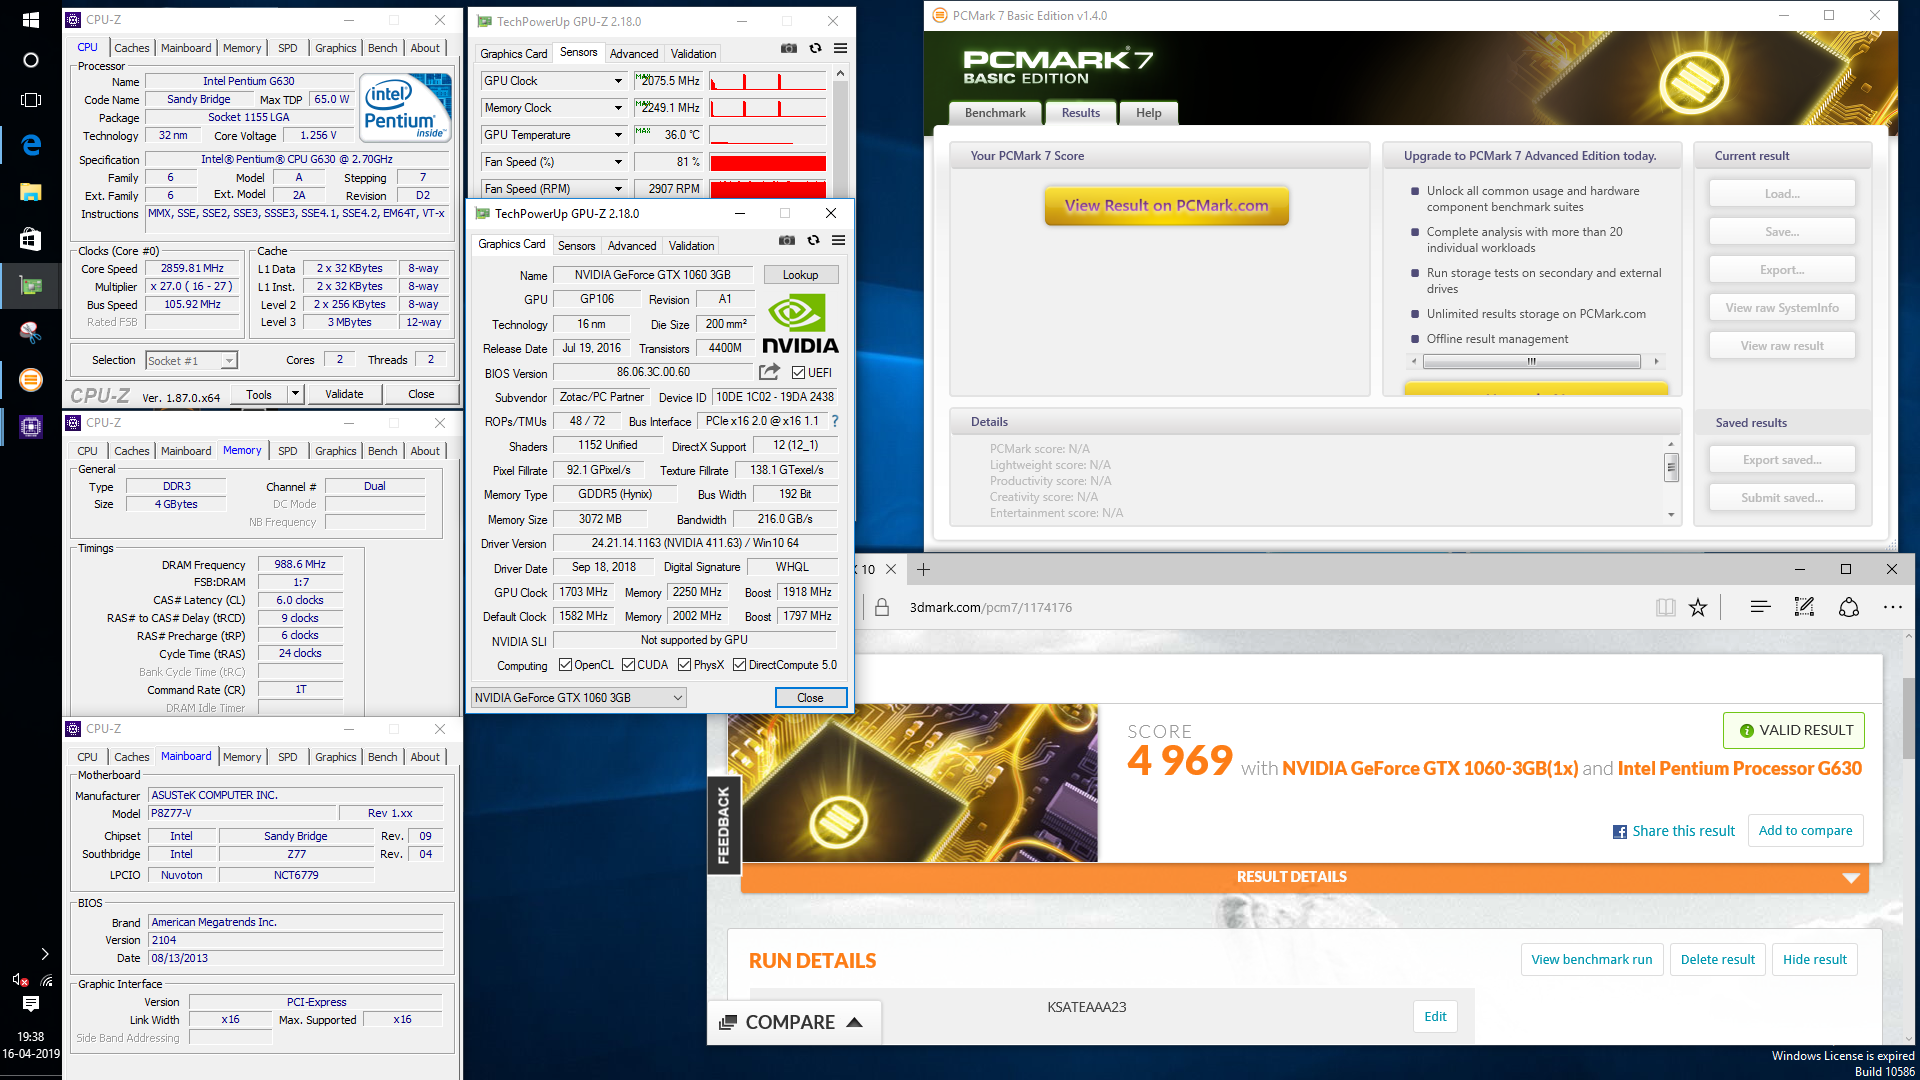Open Cortana search circle on taskbar
This screenshot has height=1080, width=1920.
click(30, 60)
